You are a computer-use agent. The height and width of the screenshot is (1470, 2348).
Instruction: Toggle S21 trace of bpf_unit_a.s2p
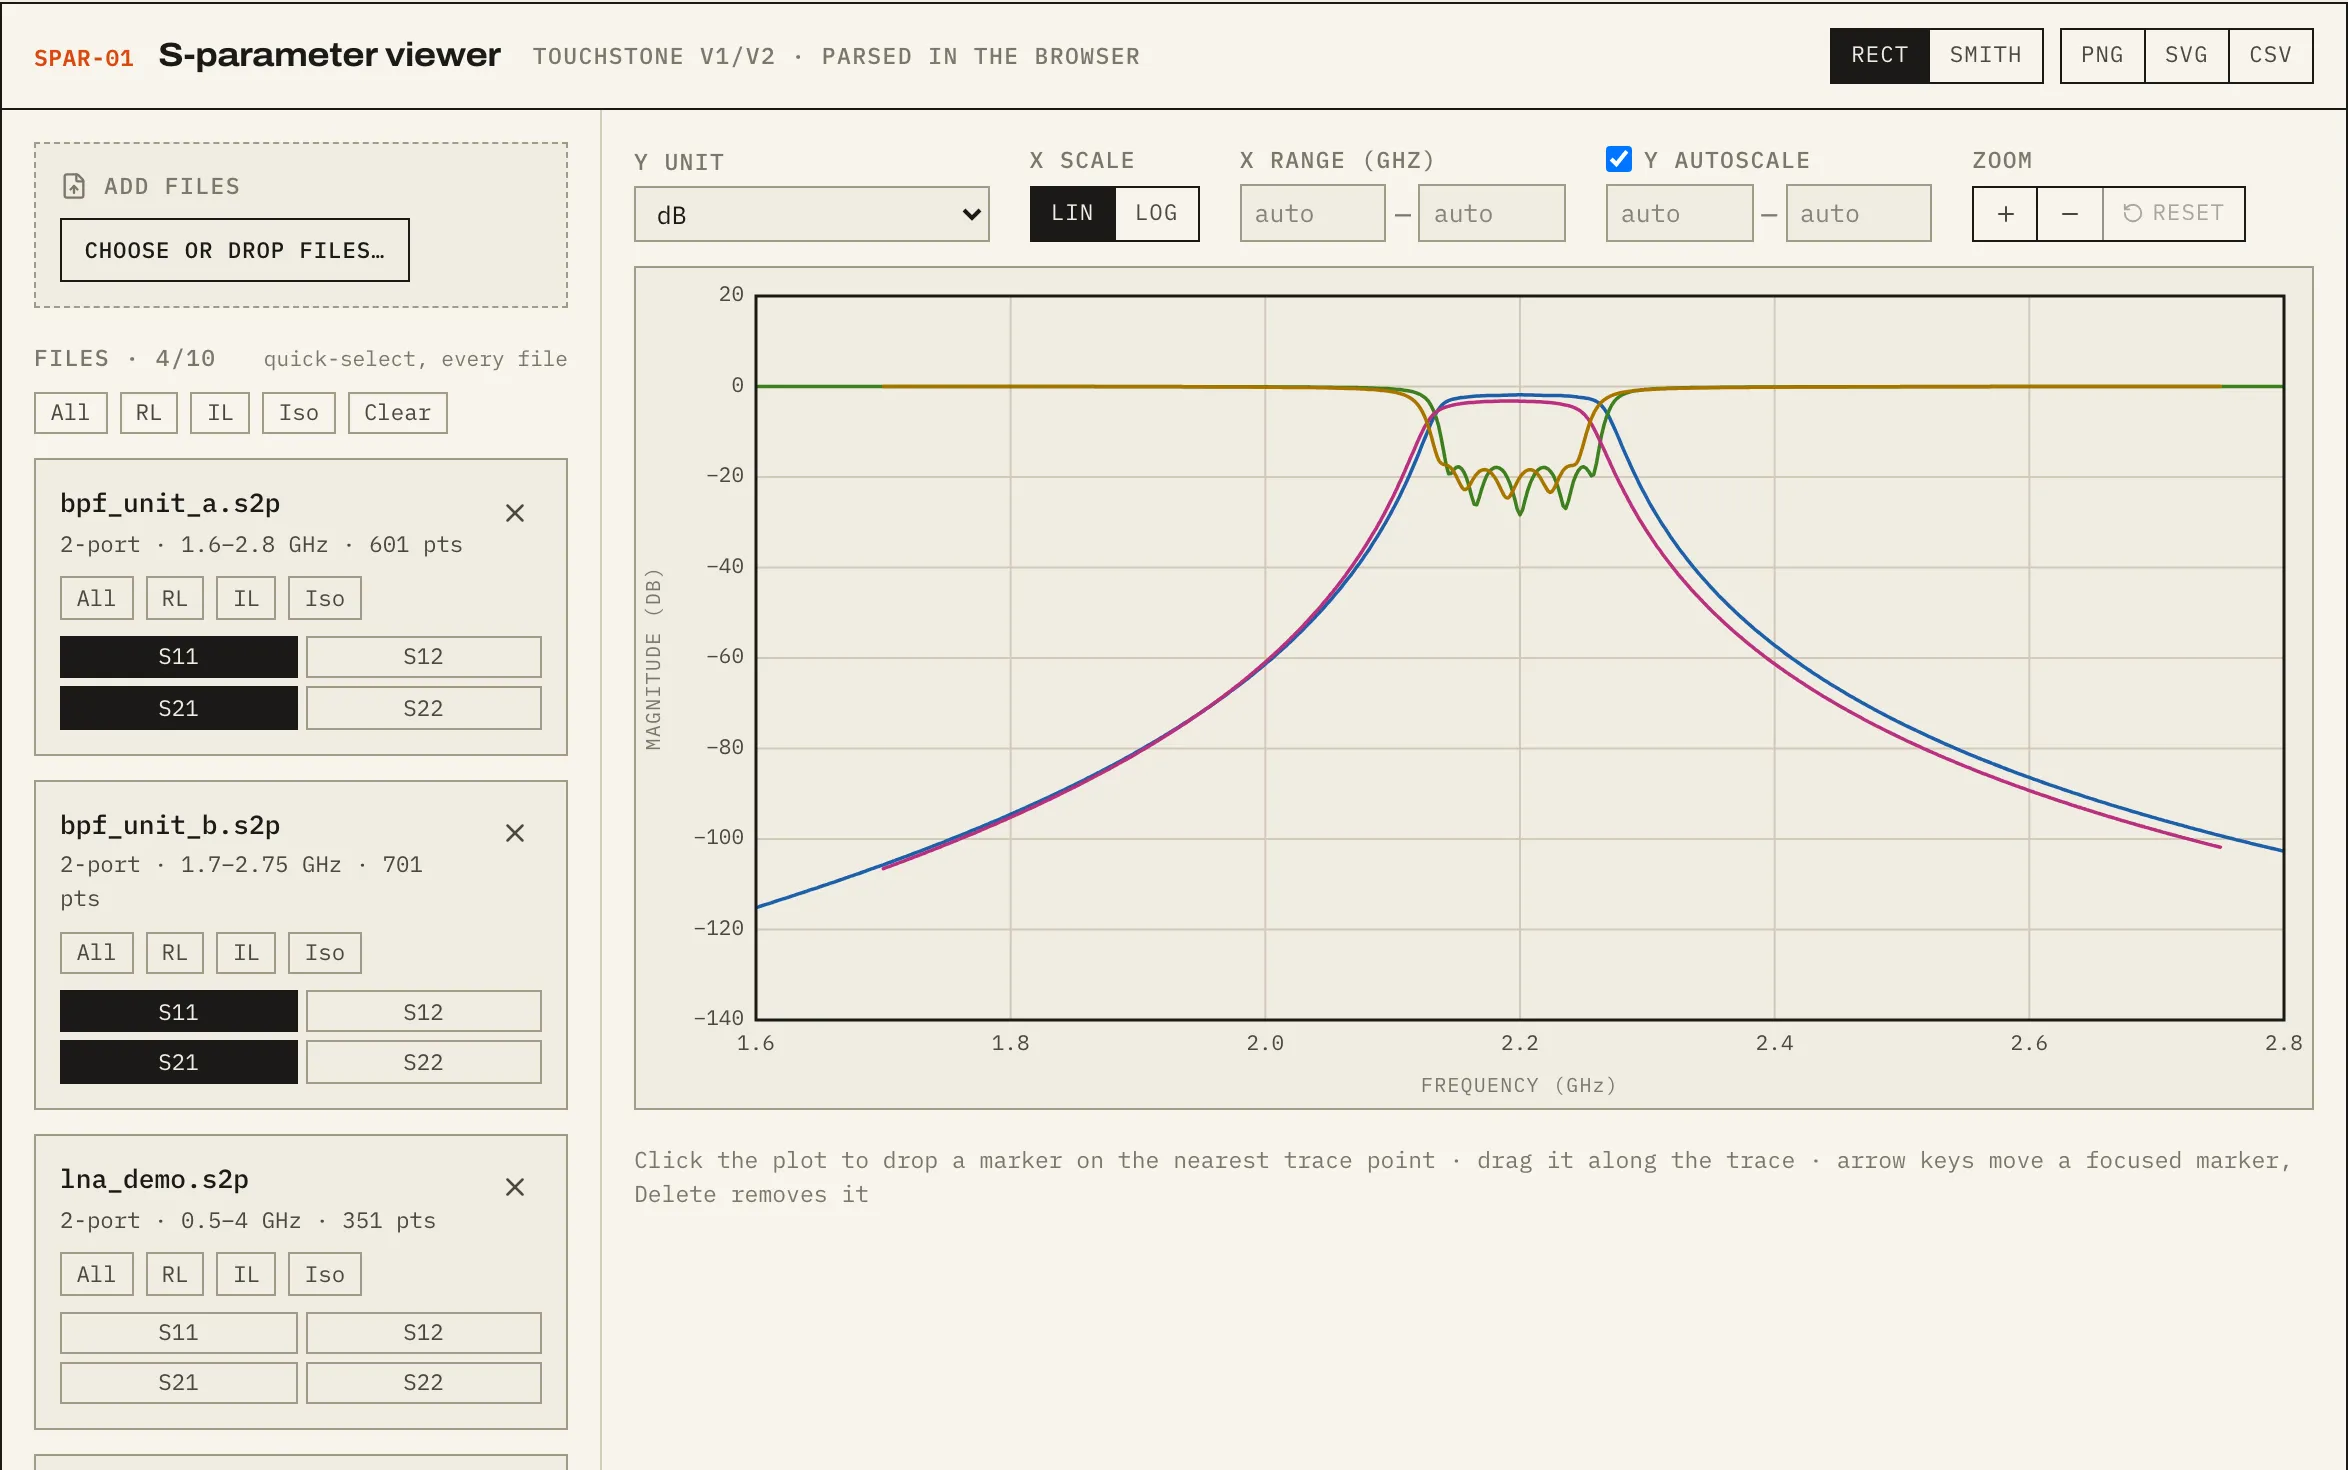click(x=179, y=709)
